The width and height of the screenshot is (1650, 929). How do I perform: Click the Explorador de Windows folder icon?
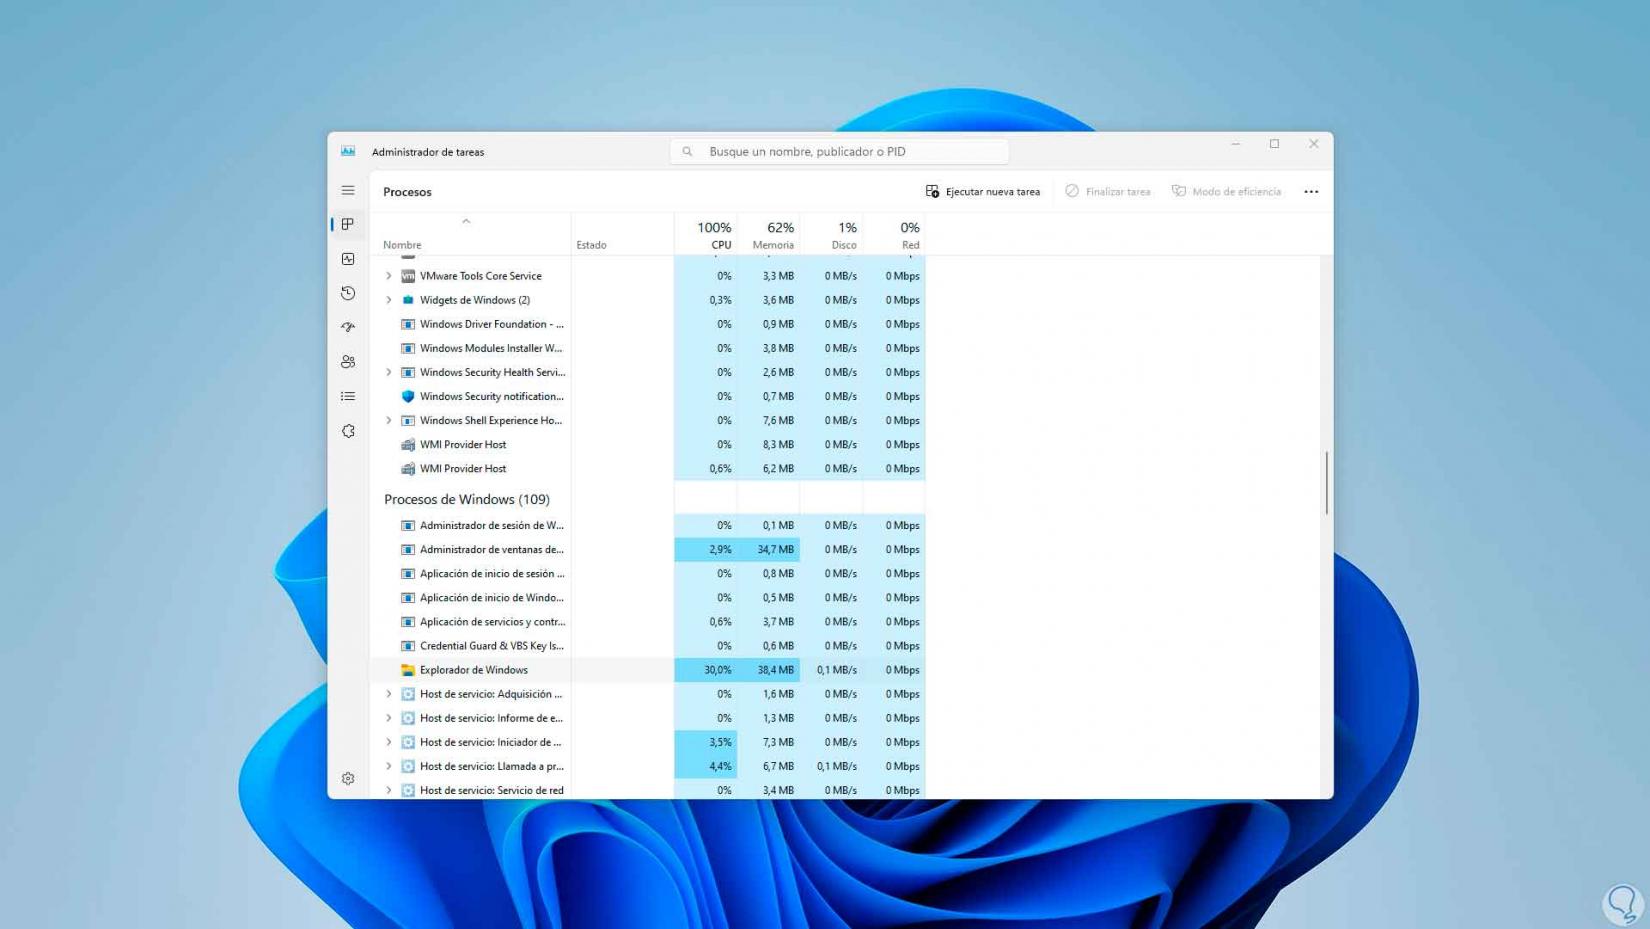[408, 670]
